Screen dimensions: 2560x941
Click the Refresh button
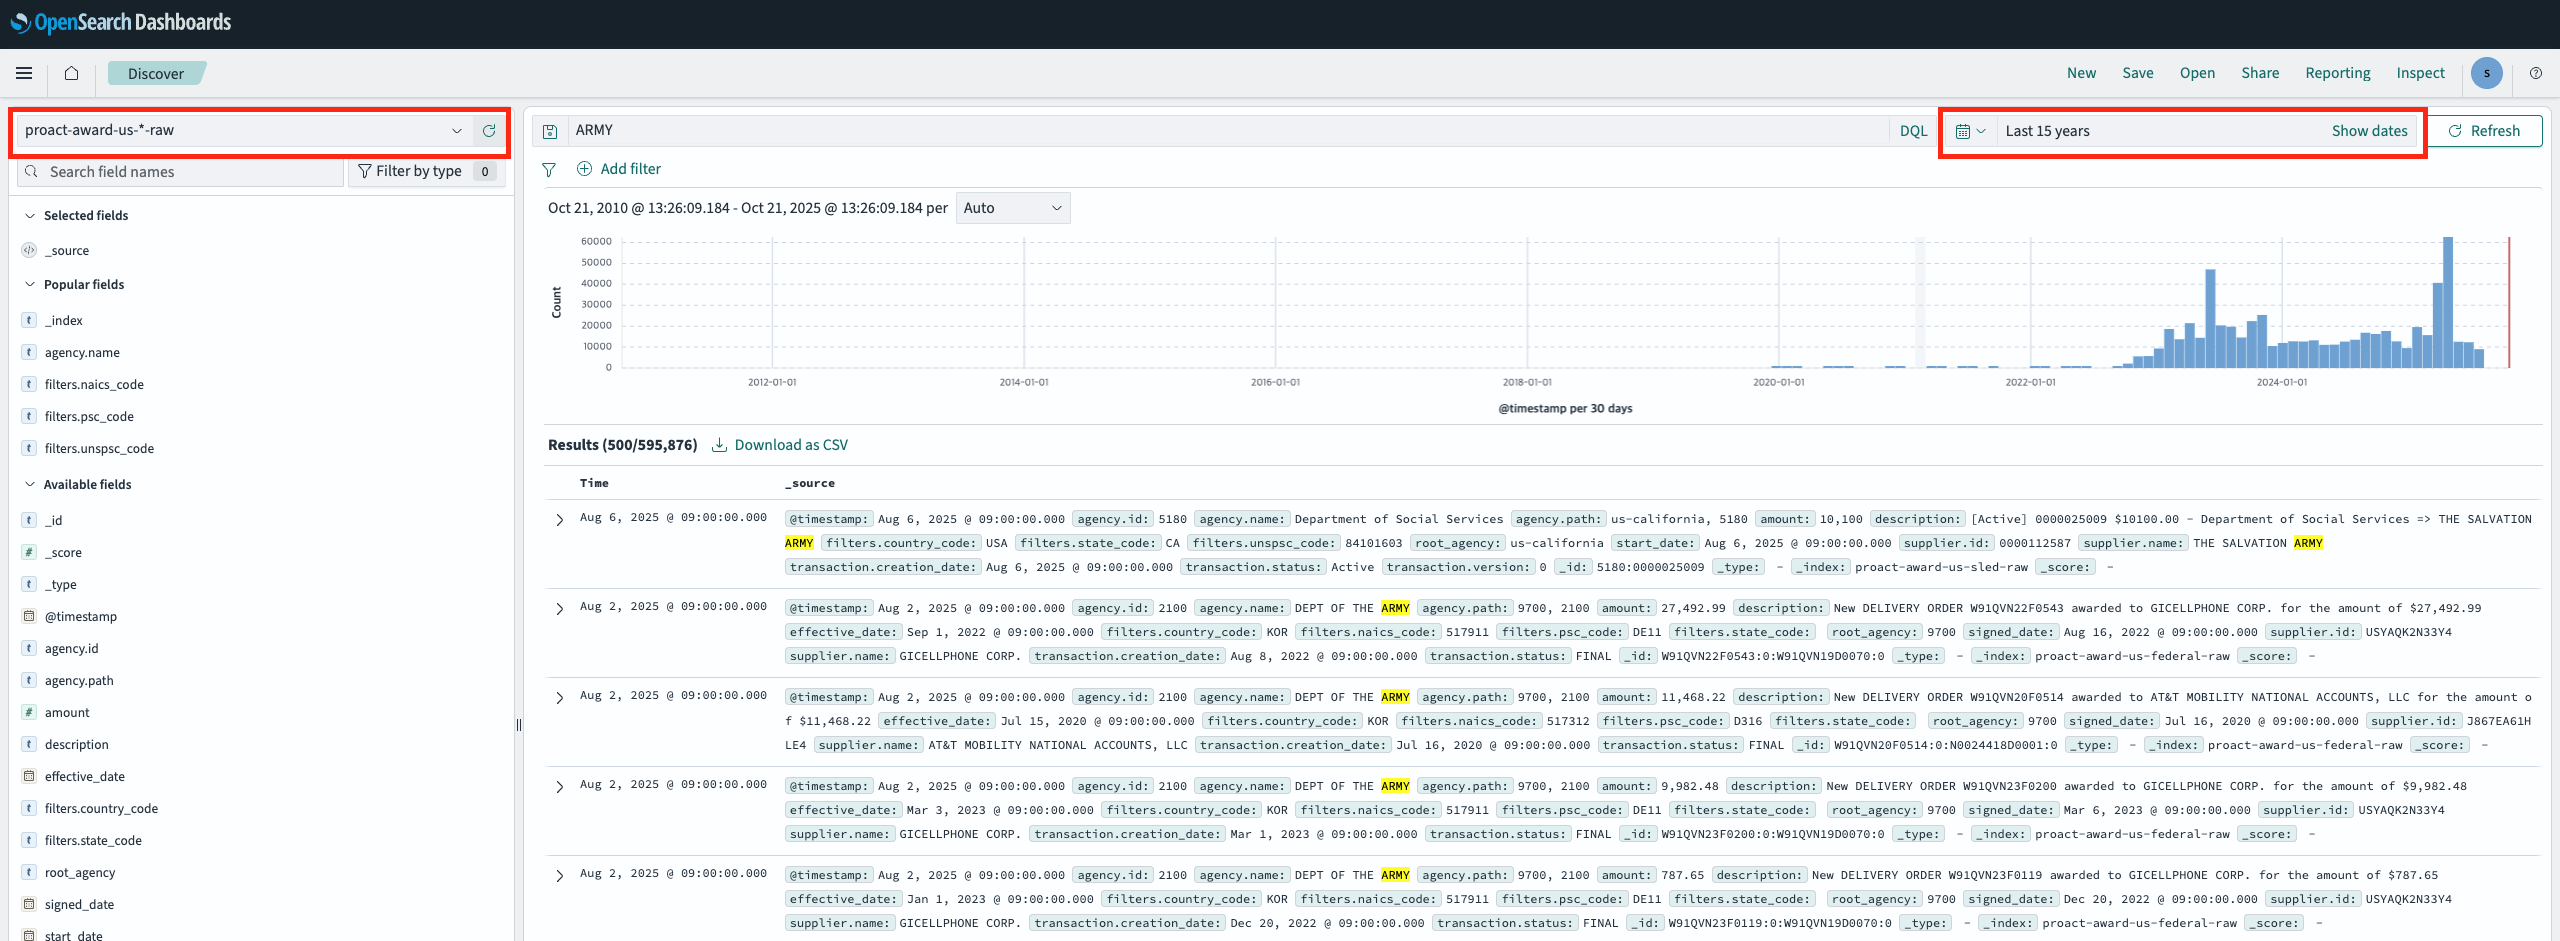point(2484,131)
